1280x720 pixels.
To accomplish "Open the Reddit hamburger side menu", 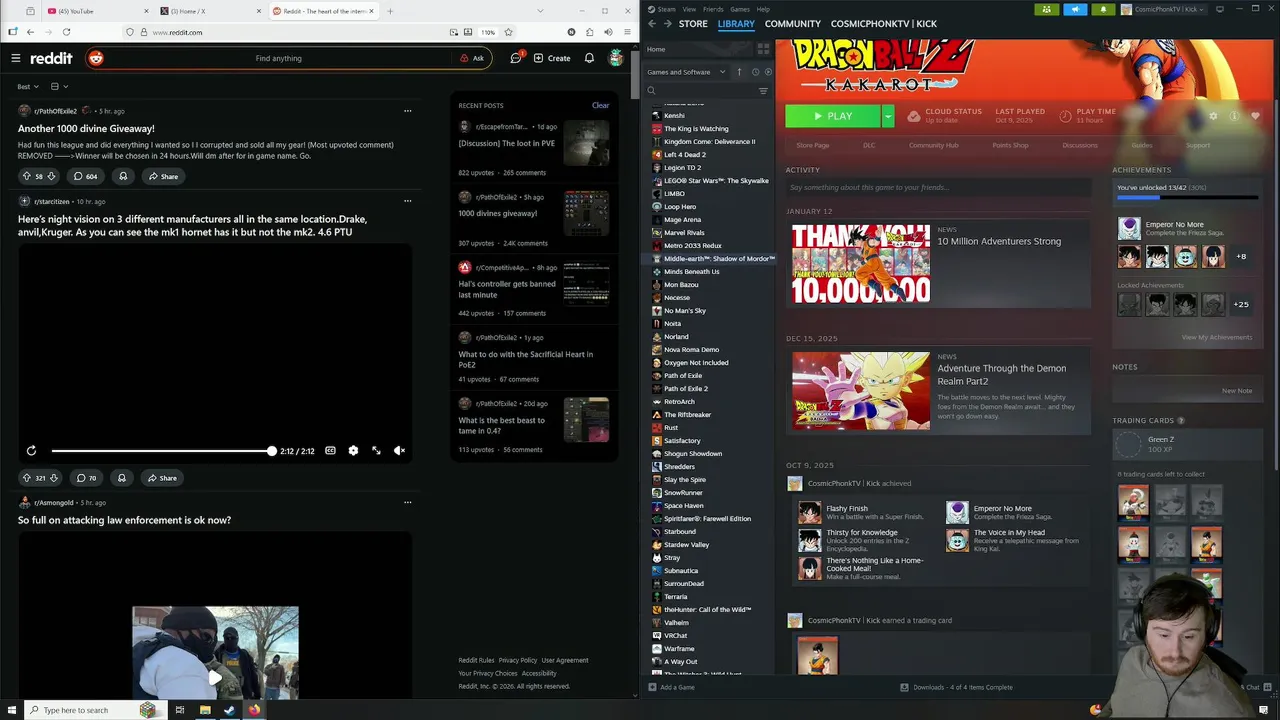I will [x=15, y=58].
